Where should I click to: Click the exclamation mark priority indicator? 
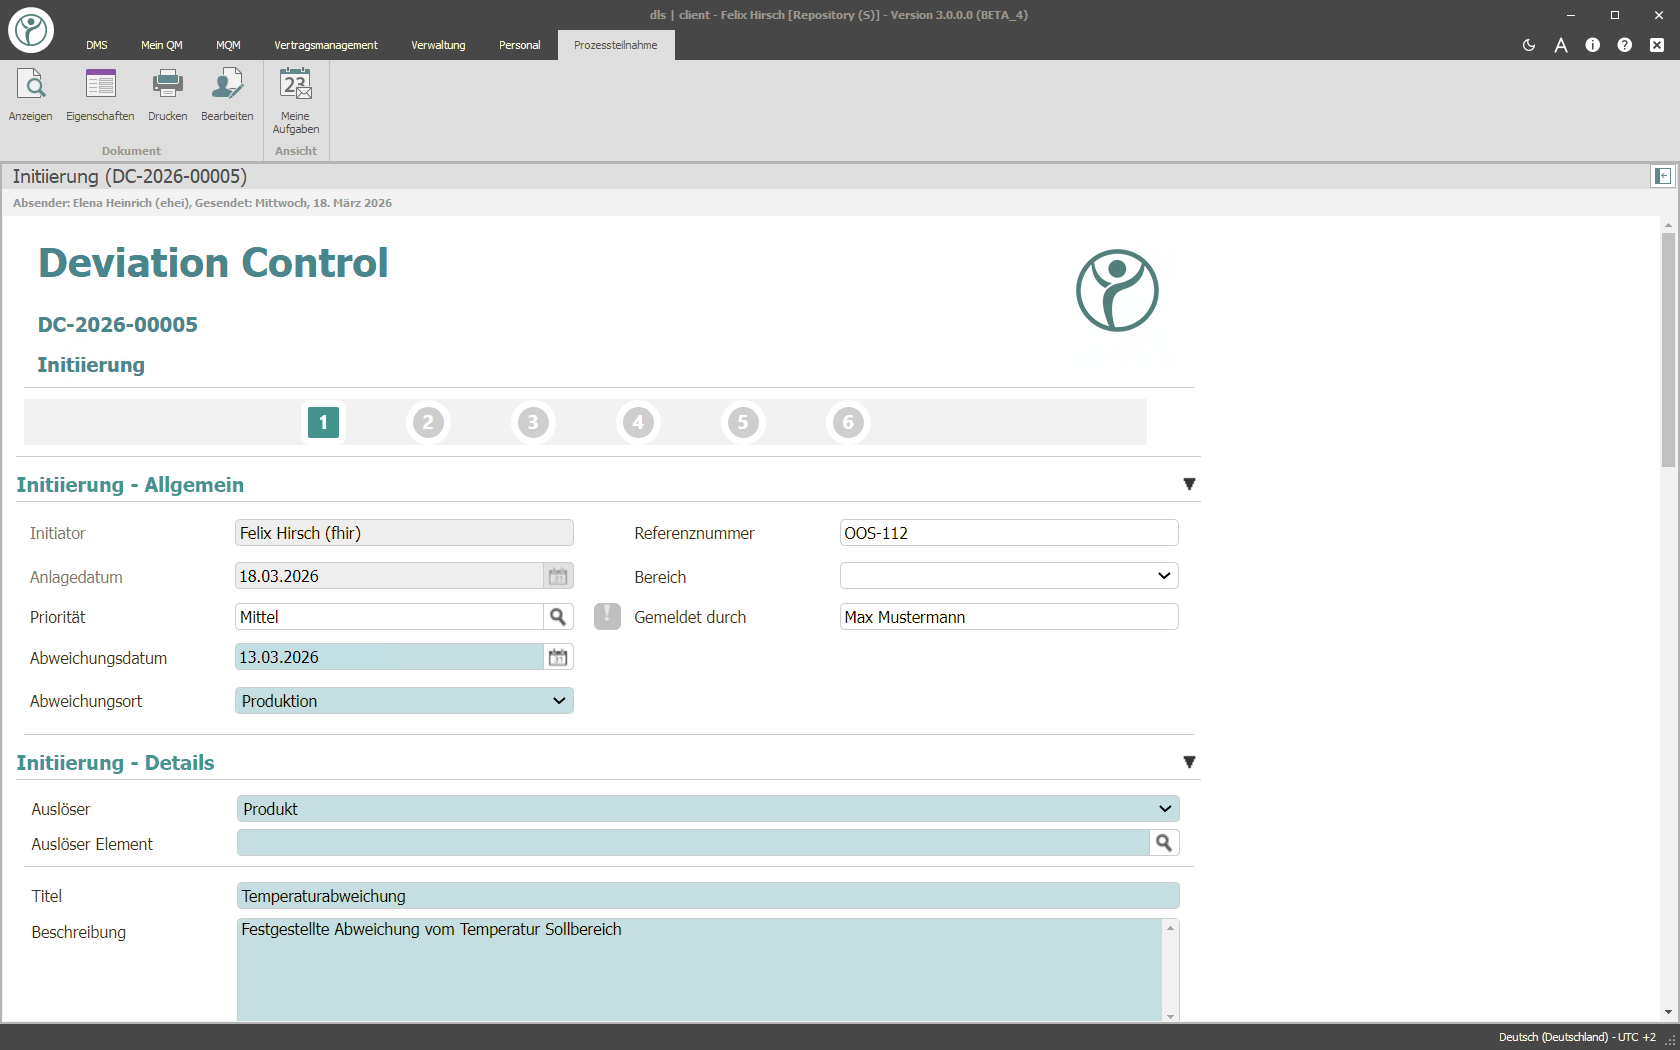click(x=607, y=616)
